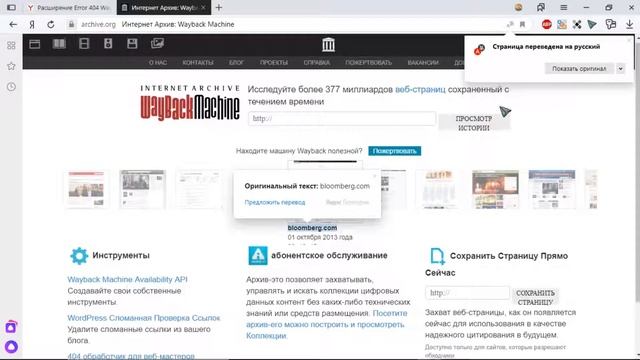Click the Сохранить Страницу document icon

click(437, 256)
